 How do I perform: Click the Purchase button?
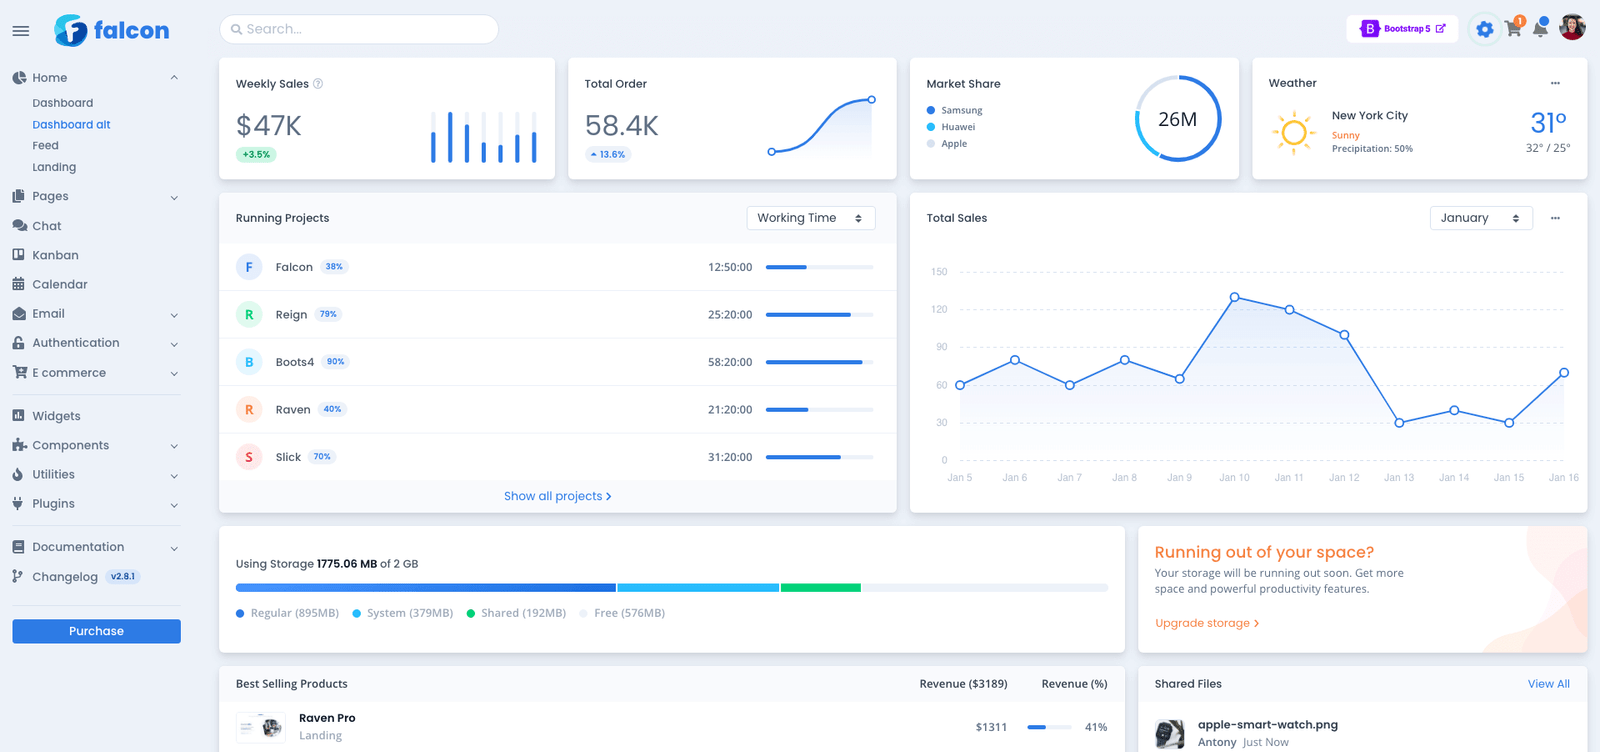(x=96, y=631)
